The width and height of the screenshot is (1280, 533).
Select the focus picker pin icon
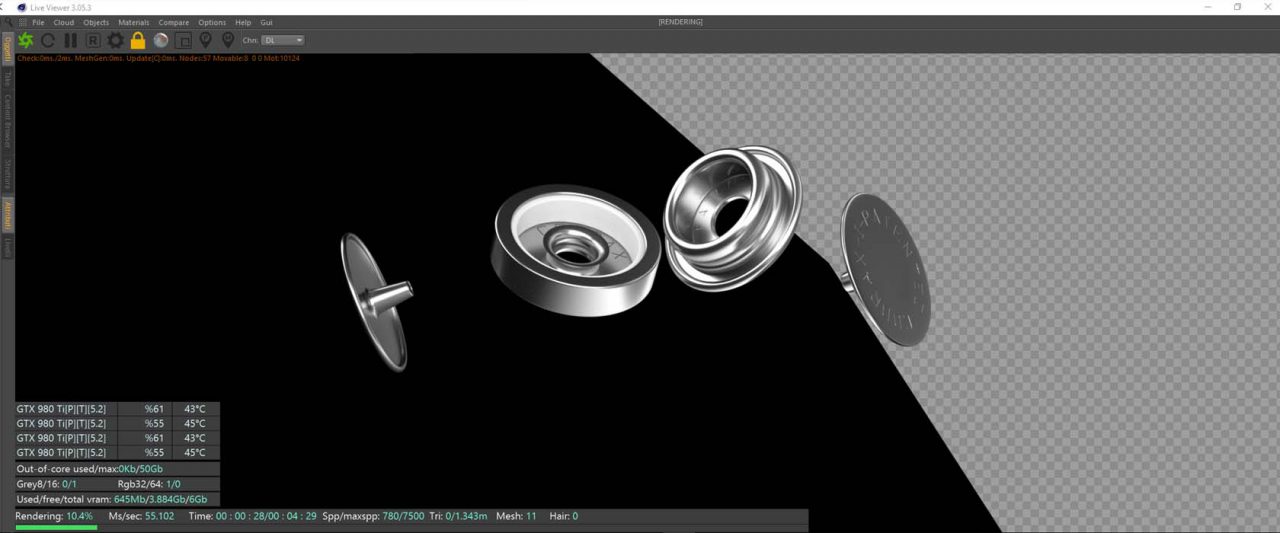pyautogui.click(x=206, y=41)
